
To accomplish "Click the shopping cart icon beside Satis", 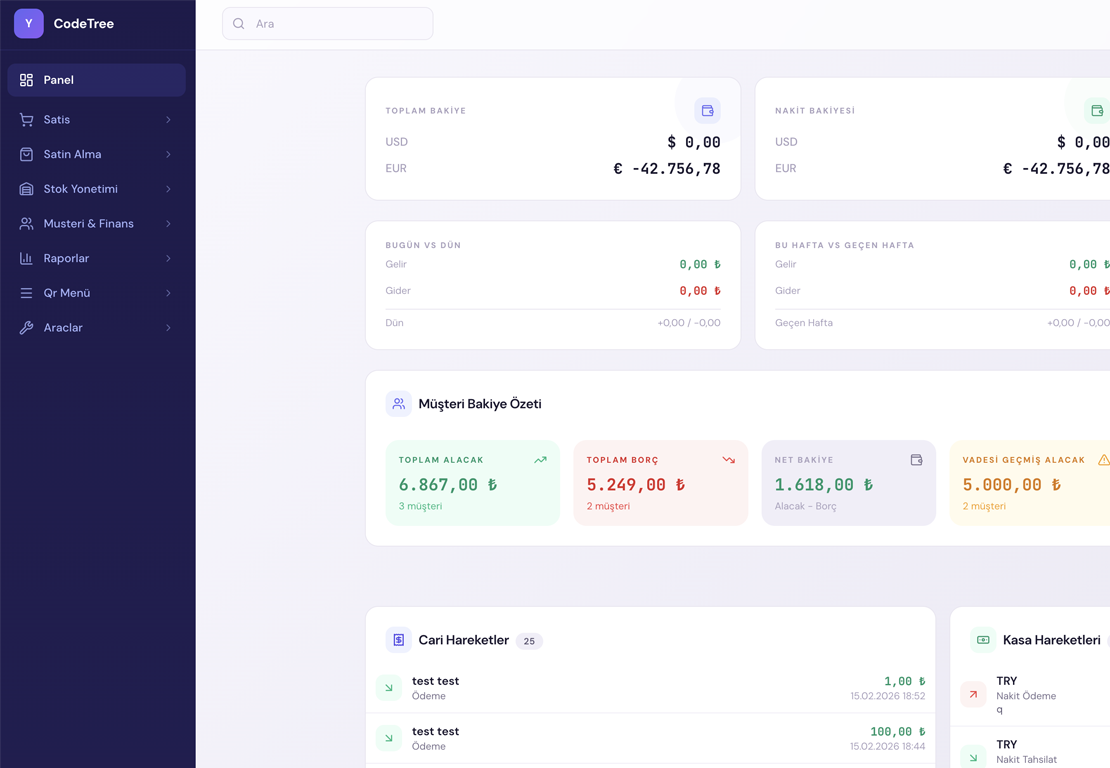I will (x=26, y=120).
